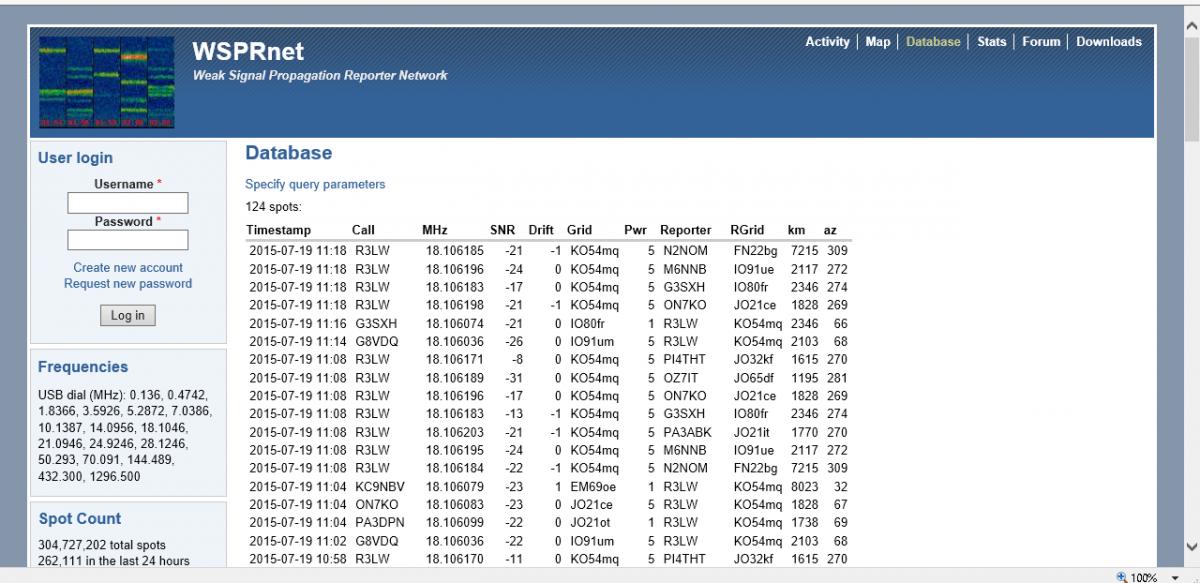Click the WSPRnet waterfall logo image
This screenshot has width=1200, height=583.
pyautogui.click(x=108, y=82)
